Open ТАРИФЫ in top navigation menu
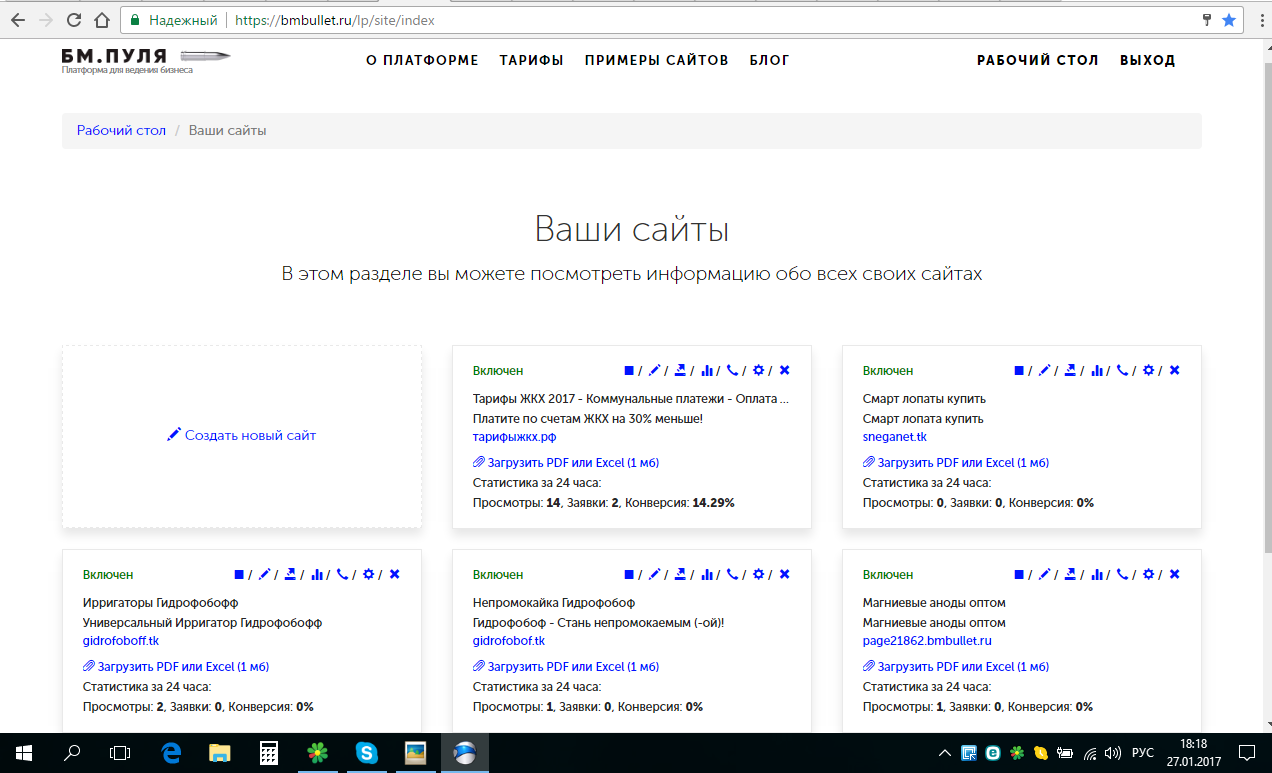The height and width of the screenshot is (773, 1272). pos(531,60)
